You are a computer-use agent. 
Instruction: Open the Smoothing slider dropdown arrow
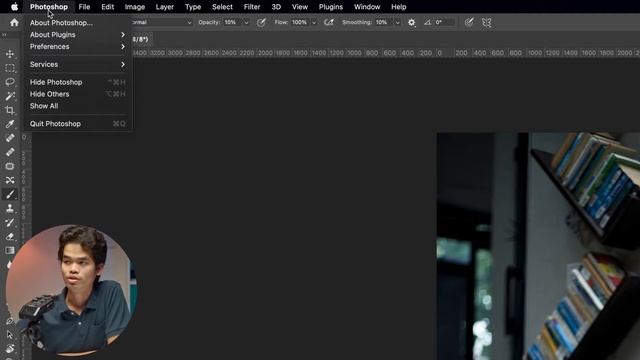(x=398, y=23)
